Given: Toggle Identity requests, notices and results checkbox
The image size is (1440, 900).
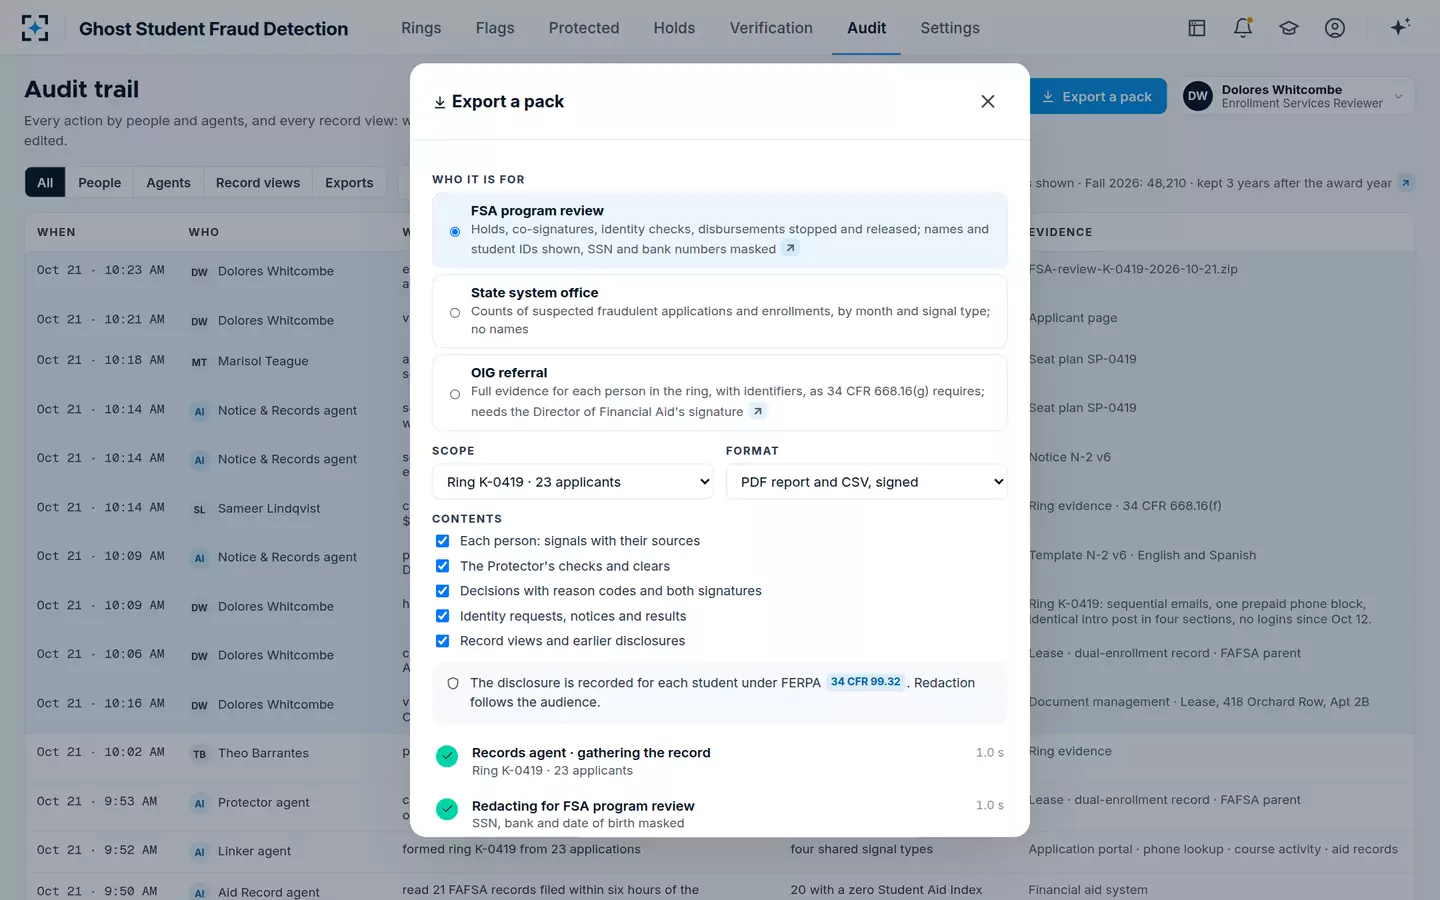Looking at the screenshot, I should point(442,616).
